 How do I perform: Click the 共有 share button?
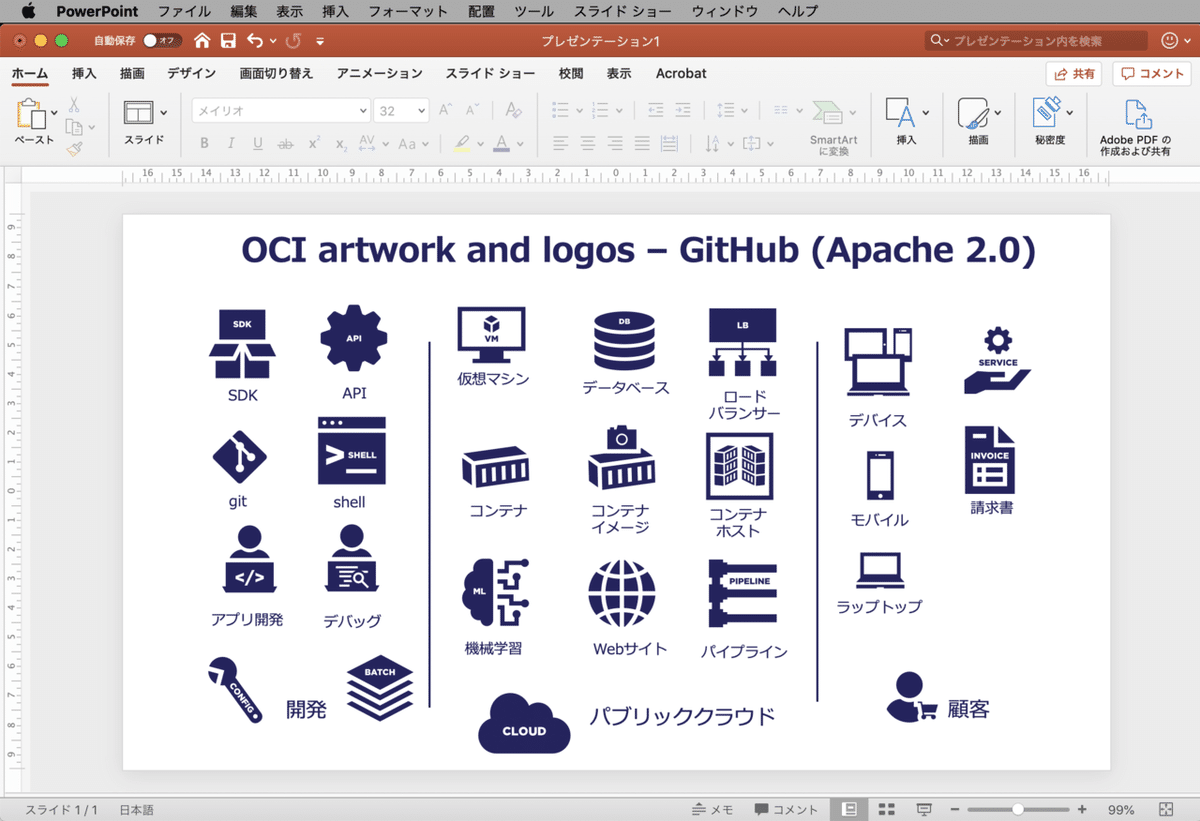pos(1073,74)
